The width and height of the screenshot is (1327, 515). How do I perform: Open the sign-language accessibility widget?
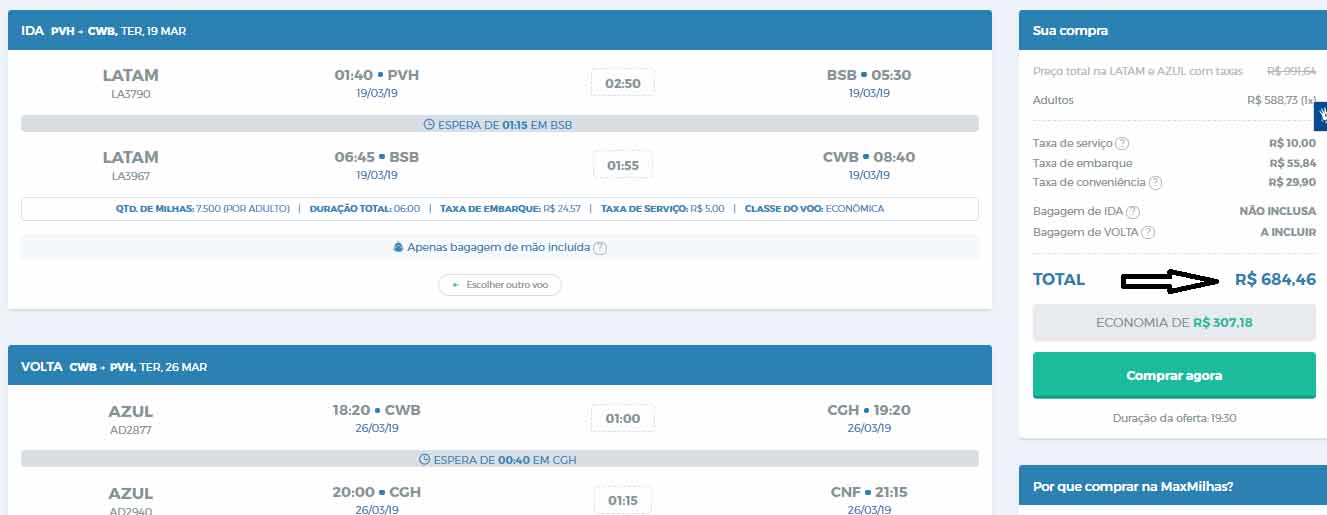(1320, 115)
